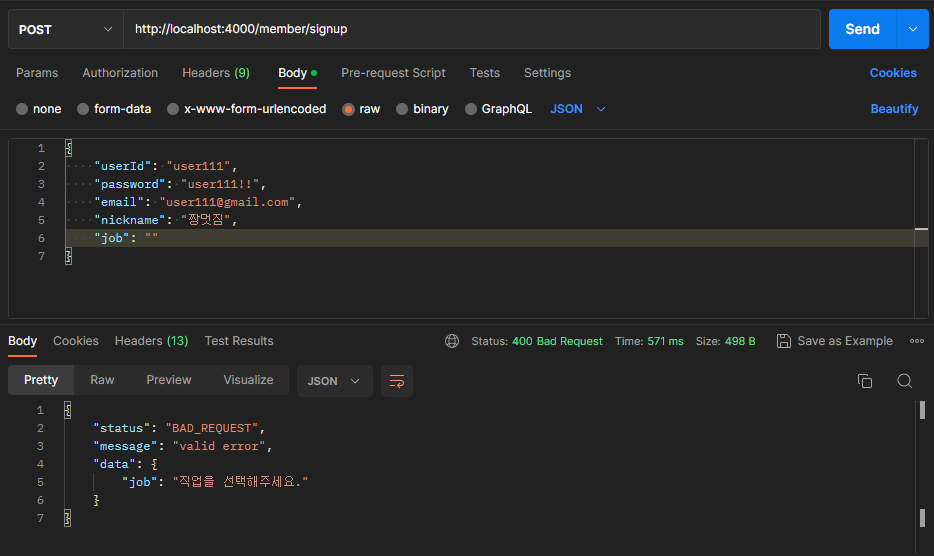934x556 pixels.
Task: Click the network globe icon
Action: click(x=452, y=341)
